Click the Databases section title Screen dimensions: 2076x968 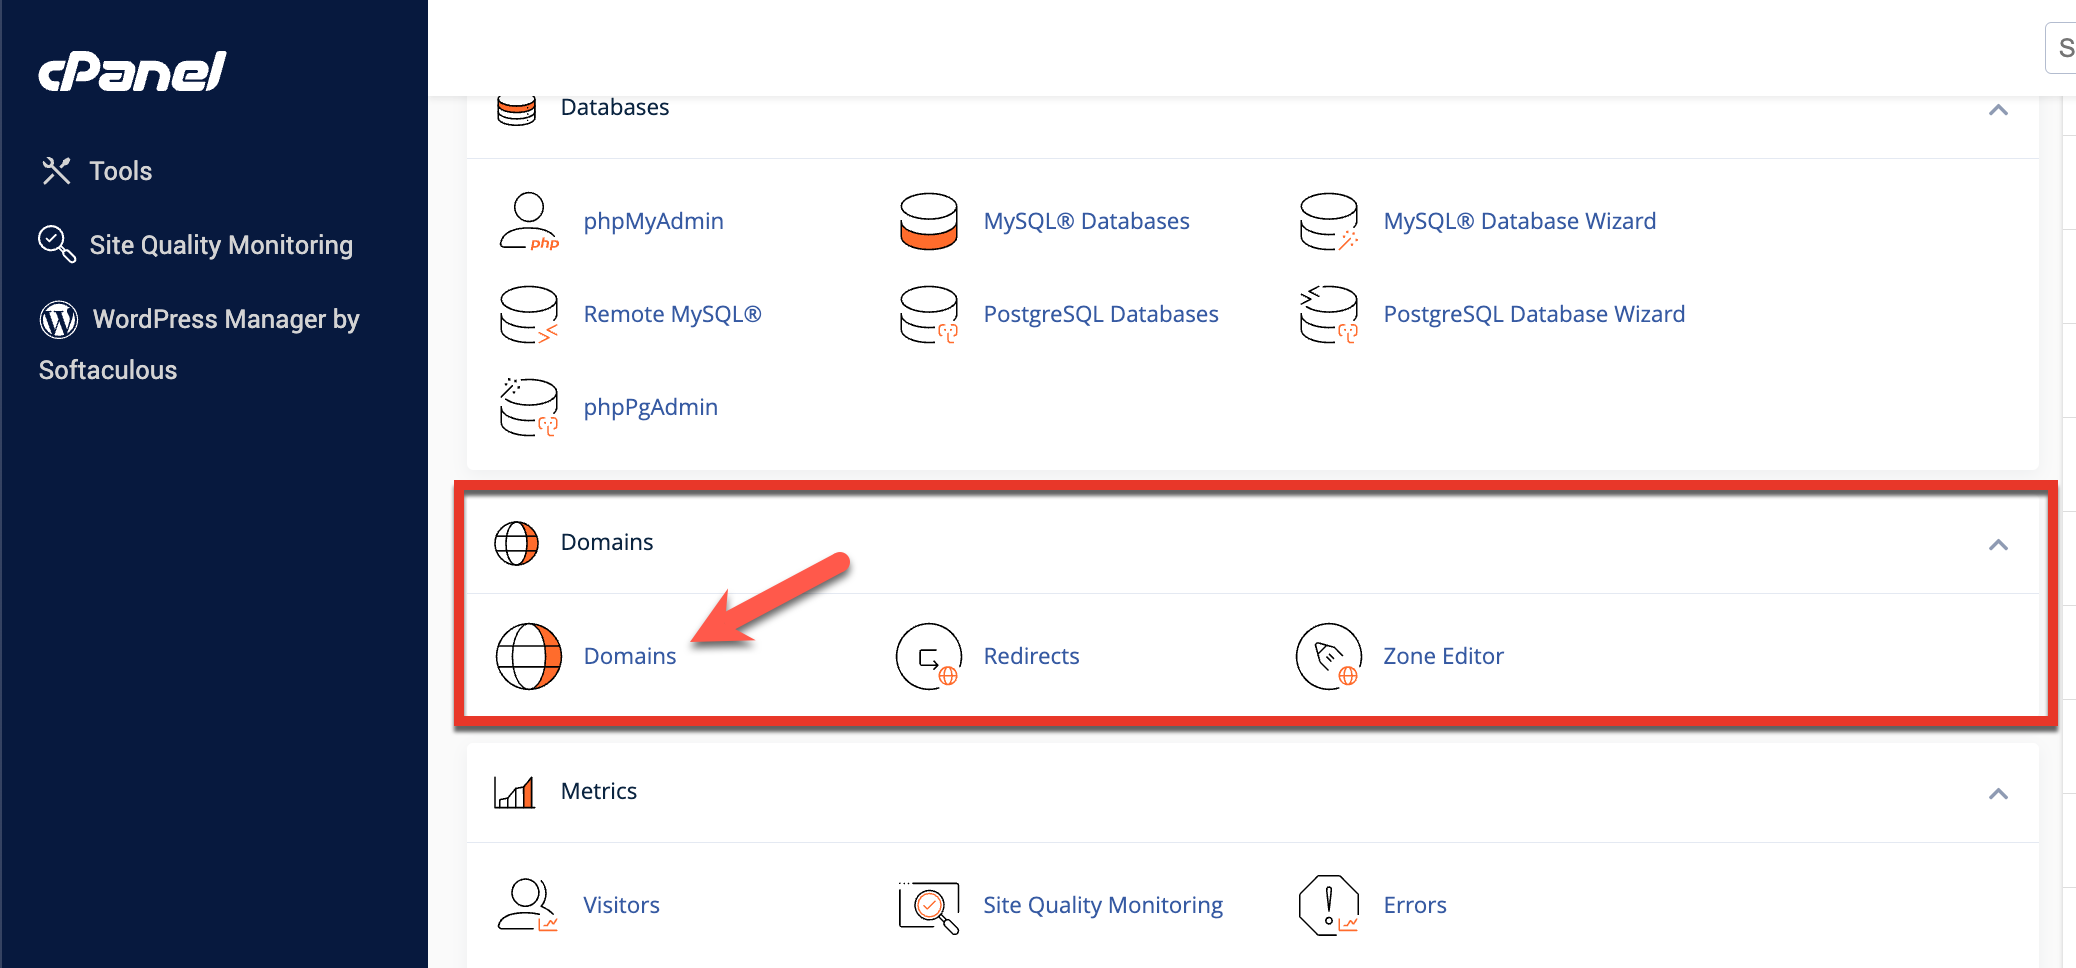click(615, 107)
